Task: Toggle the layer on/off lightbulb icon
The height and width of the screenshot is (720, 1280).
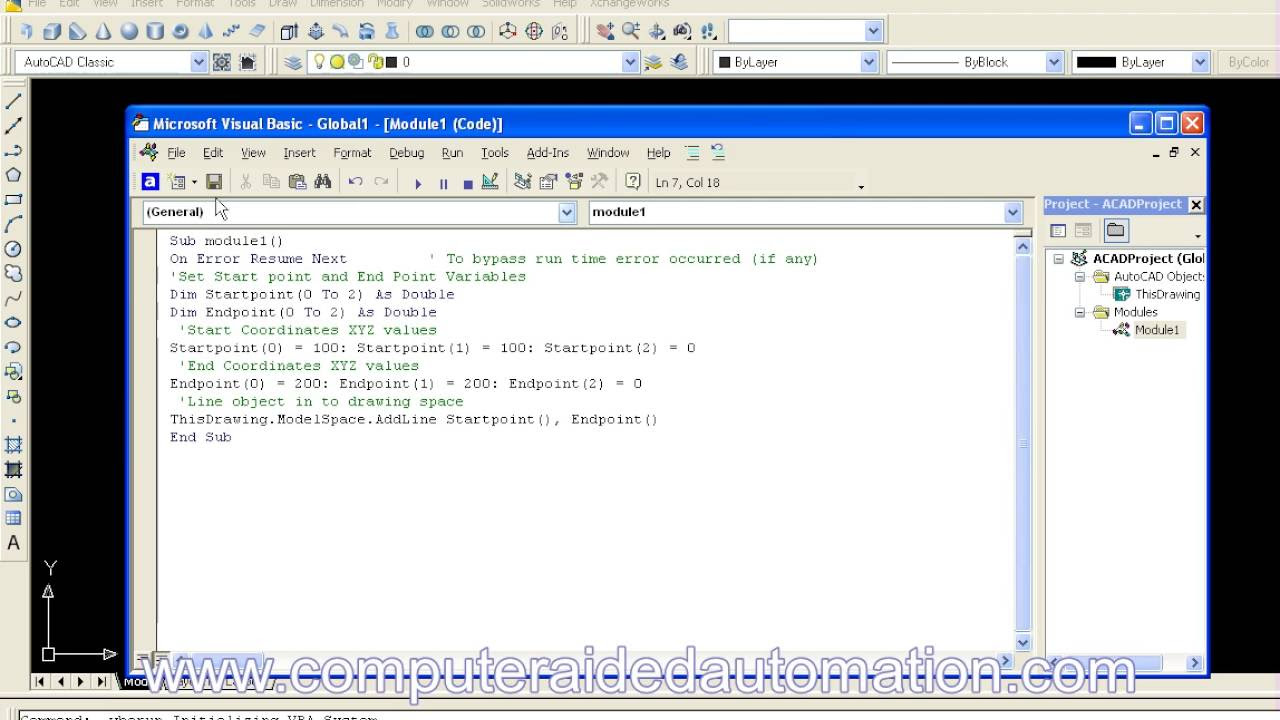Action: click(319, 62)
